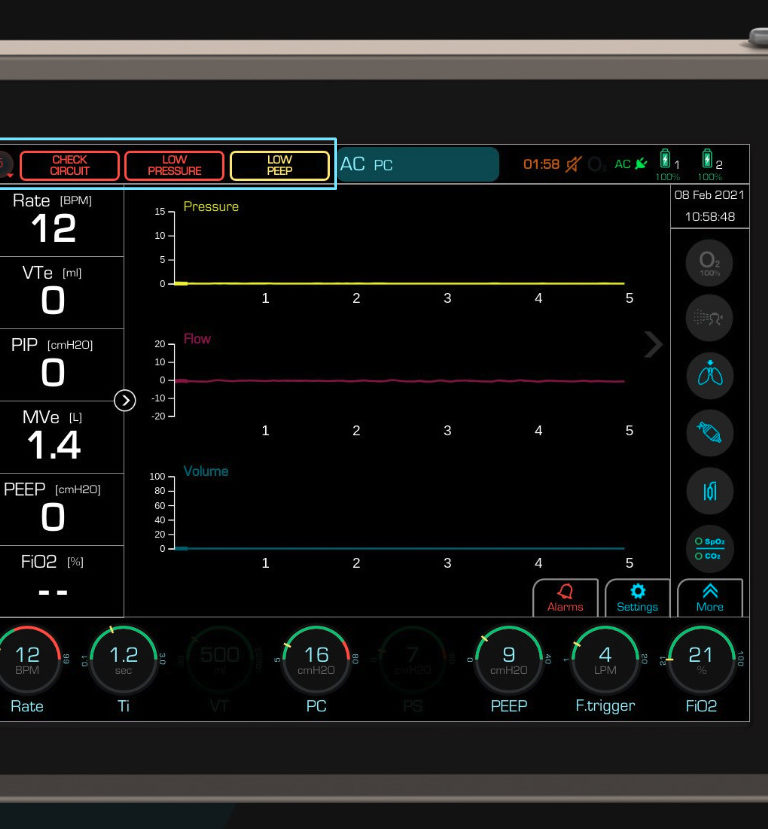
Task: Click the muted alarm bell icon
Action: 573,164
